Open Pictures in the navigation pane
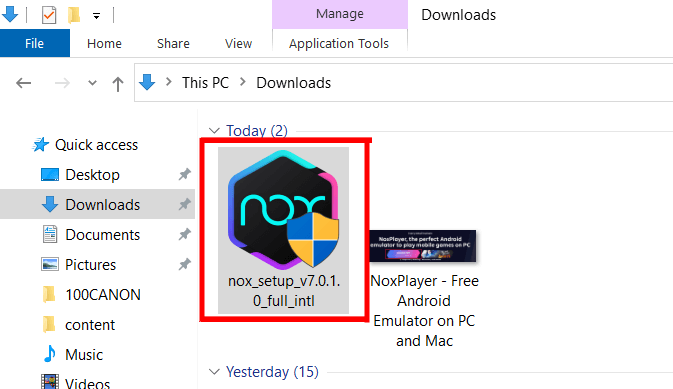The width and height of the screenshot is (673, 389). click(x=90, y=265)
